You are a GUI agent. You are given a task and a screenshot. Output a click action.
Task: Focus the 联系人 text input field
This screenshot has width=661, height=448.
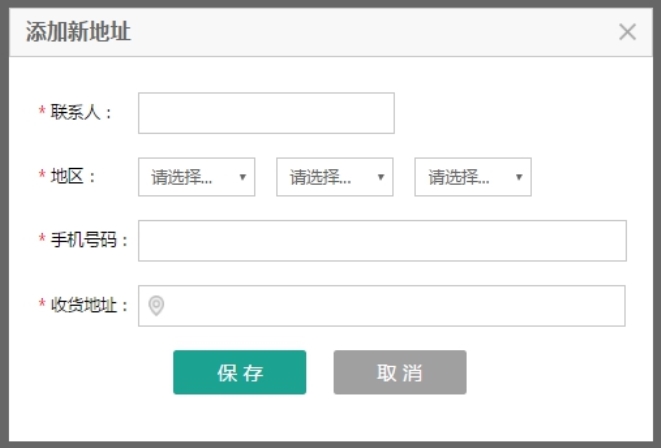click(266, 113)
